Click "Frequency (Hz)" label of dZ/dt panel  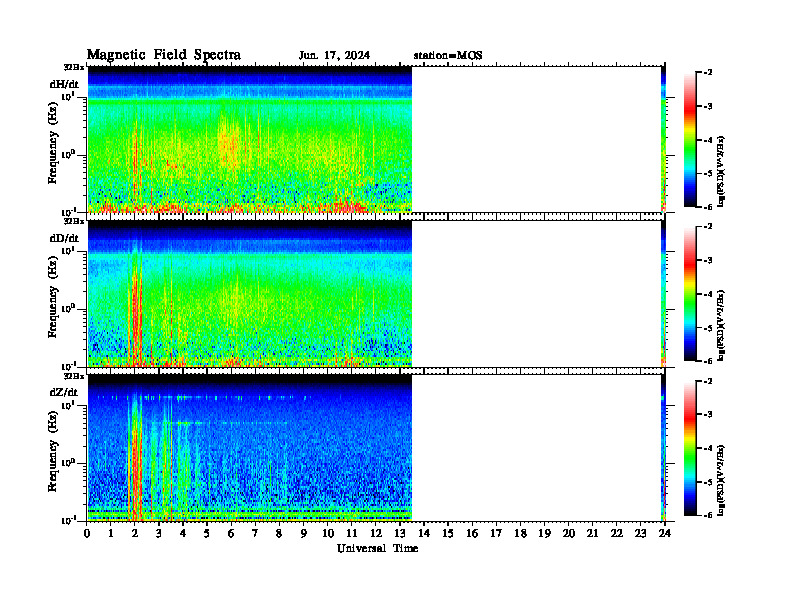[x=53, y=451]
